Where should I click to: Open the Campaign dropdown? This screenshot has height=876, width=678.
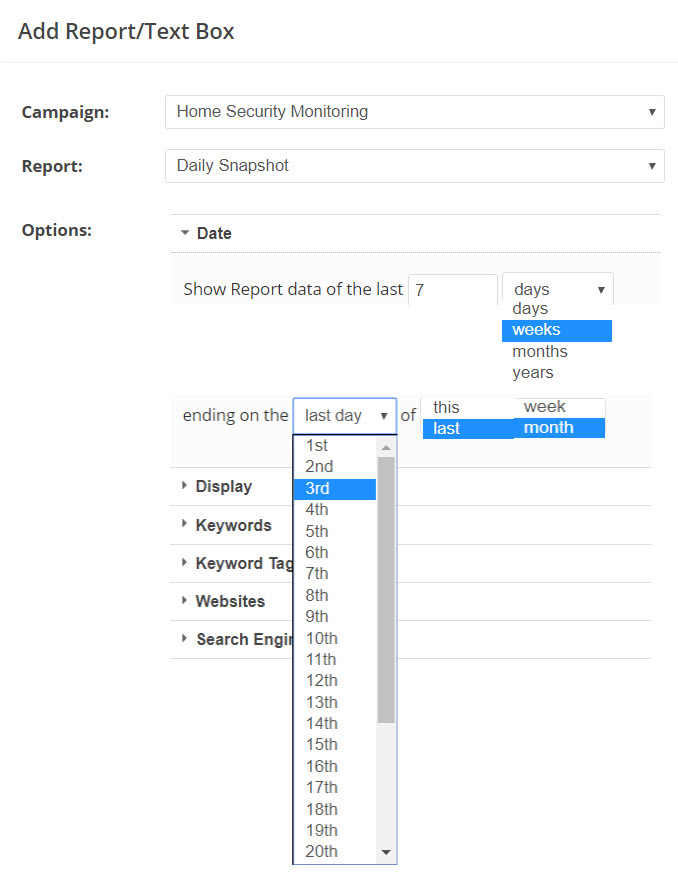click(414, 112)
